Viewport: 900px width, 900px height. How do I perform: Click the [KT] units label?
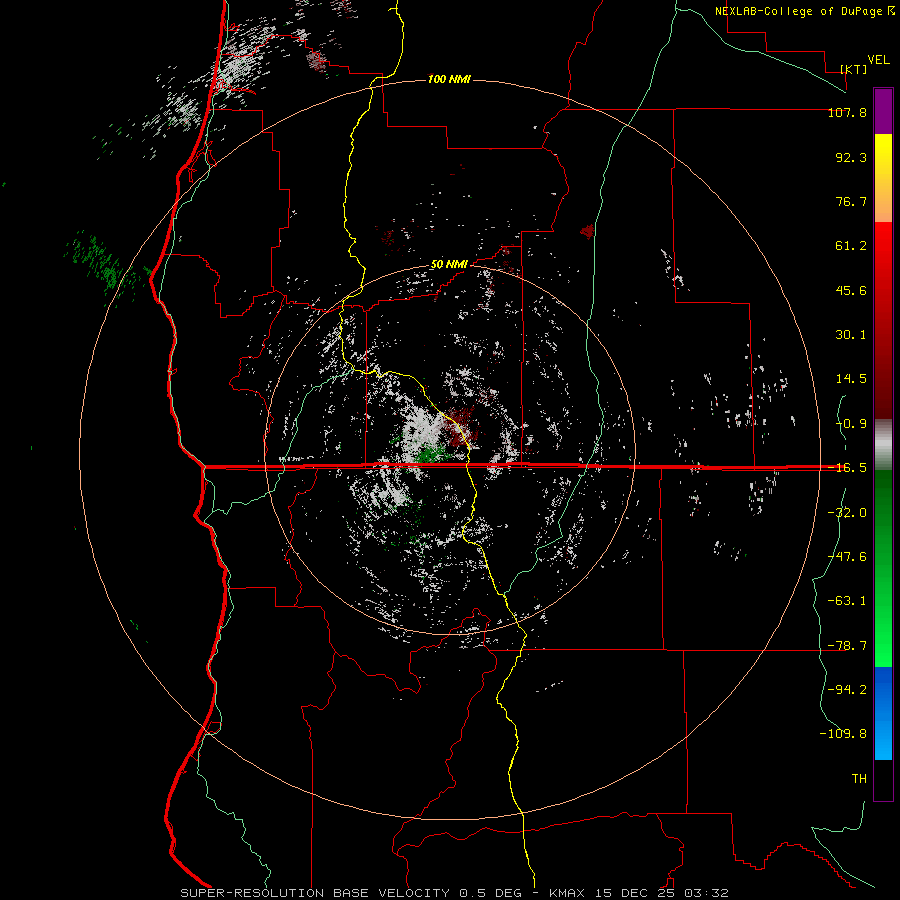tap(854, 69)
